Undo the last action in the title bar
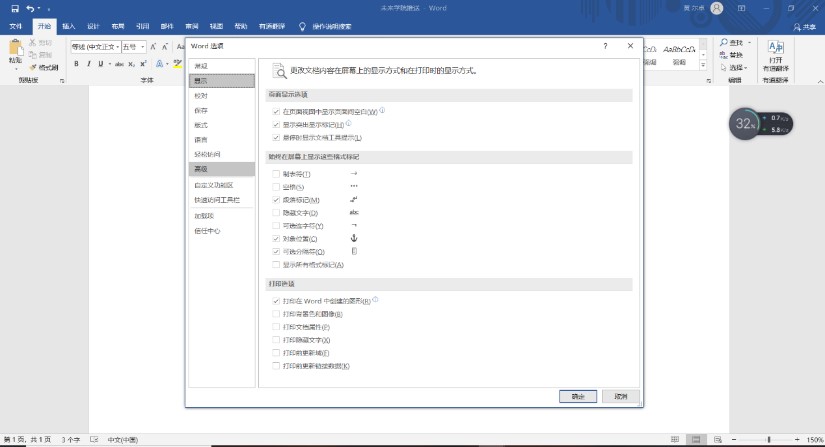This screenshot has width=825, height=447. point(30,8)
